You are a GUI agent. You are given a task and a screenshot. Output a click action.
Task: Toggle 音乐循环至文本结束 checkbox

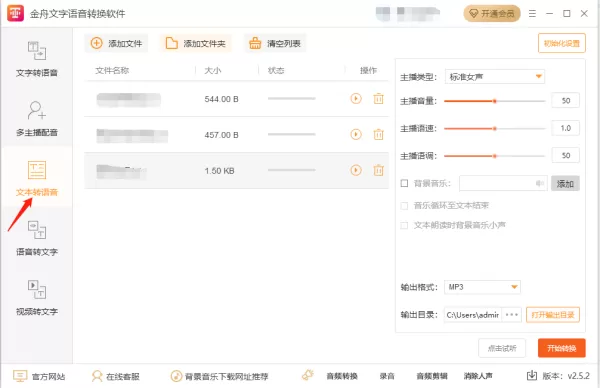(404, 206)
